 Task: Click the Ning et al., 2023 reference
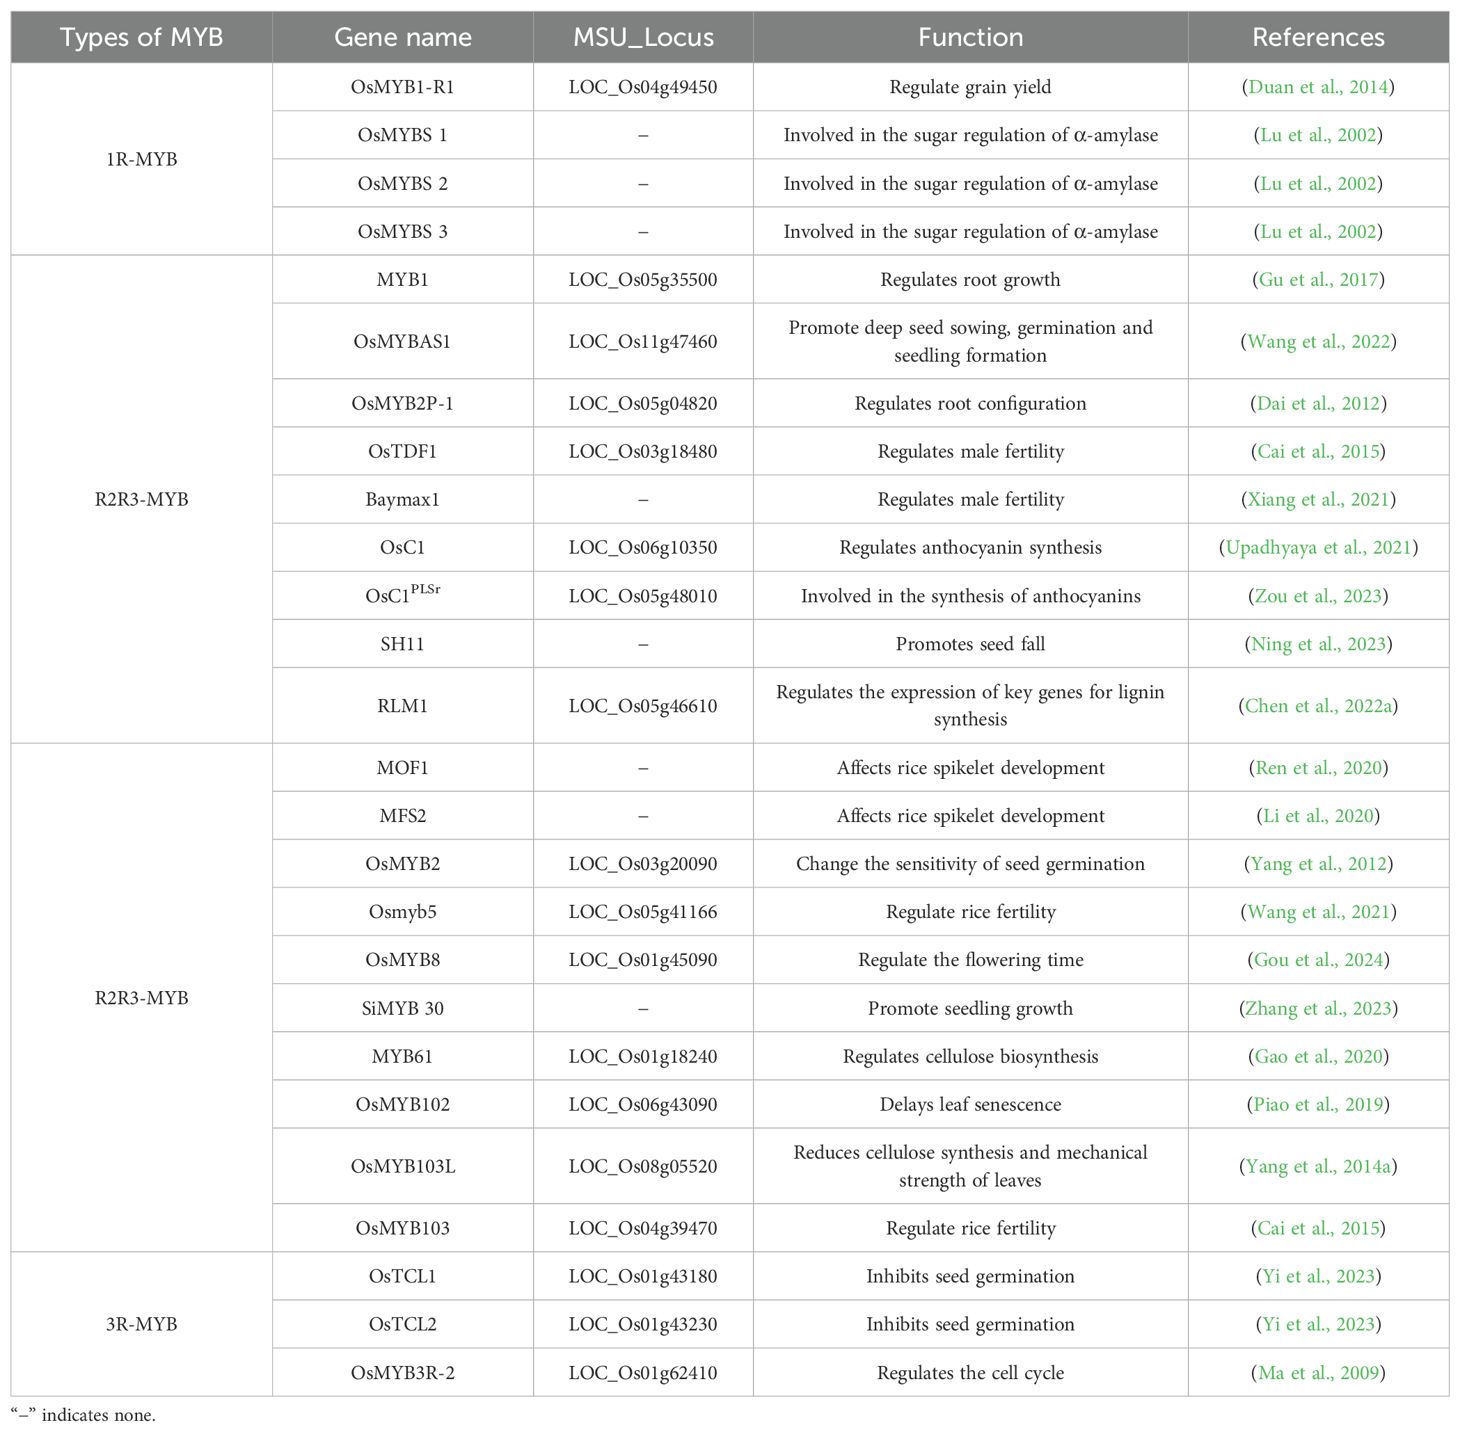pyautogui.click(x=1318, y=644)
